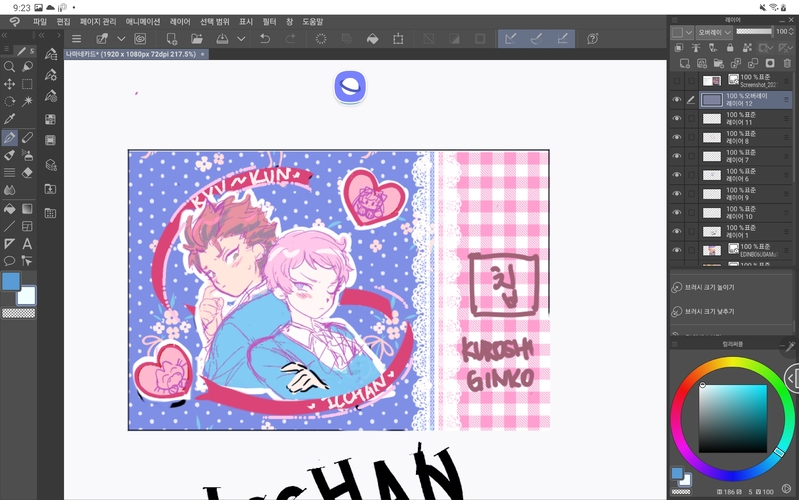Image resolution: width=799 pixels, height=500 pixels.
Task: Click the Open file folder icon
Action: tap(197, 39)
